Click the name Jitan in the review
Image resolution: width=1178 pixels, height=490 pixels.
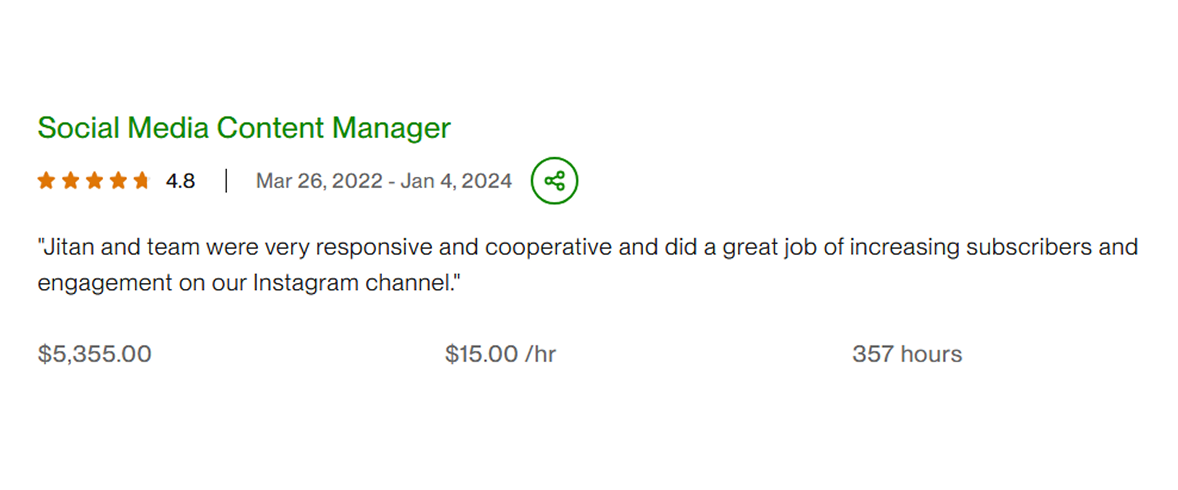point(66,247)
